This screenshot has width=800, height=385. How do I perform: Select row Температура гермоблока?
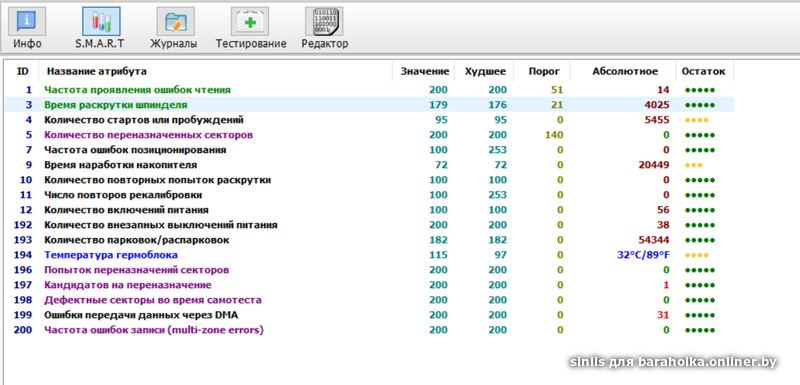pyautogui.click(x=370, y=255)
